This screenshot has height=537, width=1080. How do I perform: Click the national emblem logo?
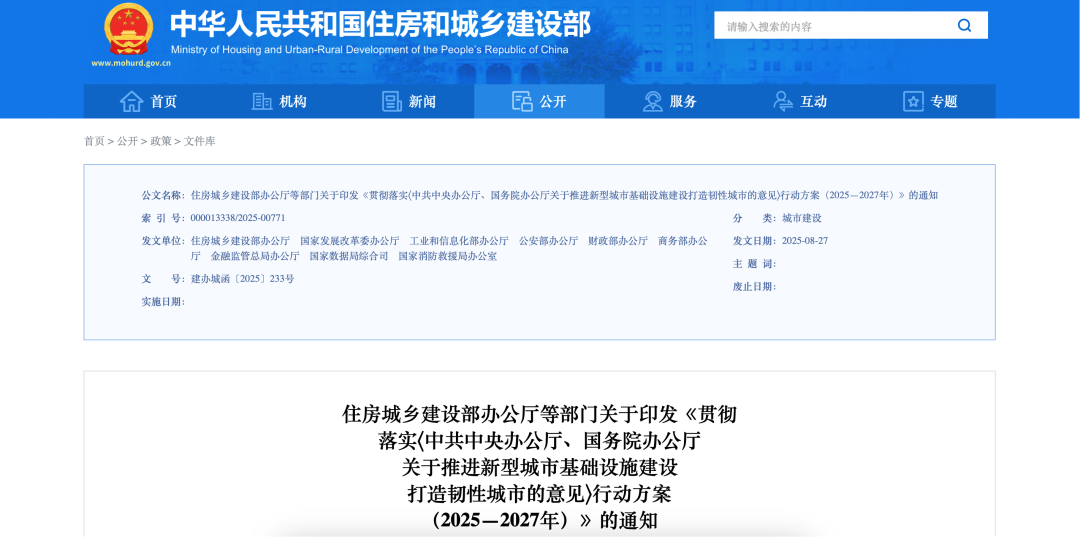click(x=129, y=29)
